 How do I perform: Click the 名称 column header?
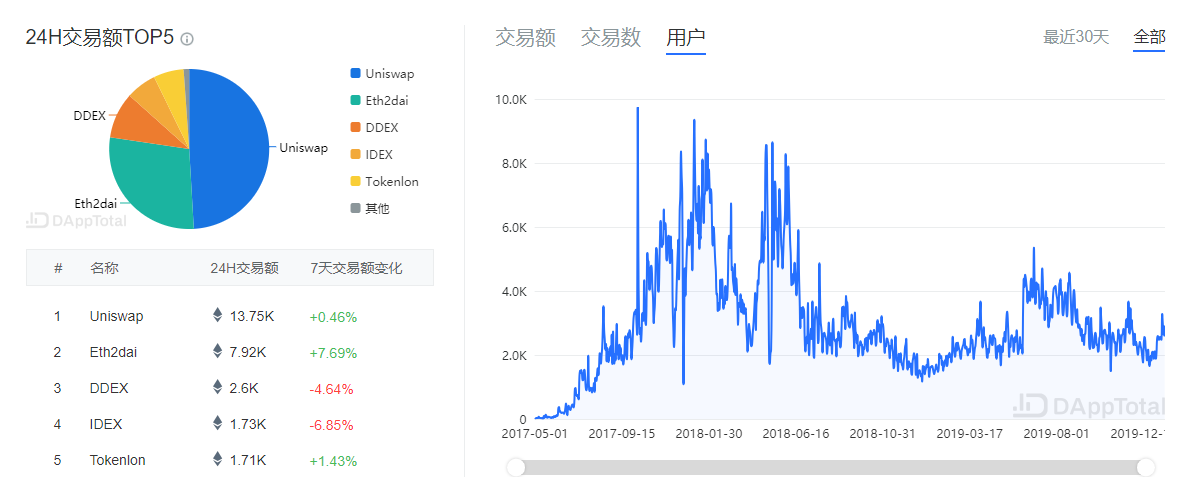[x=104, y=268]
